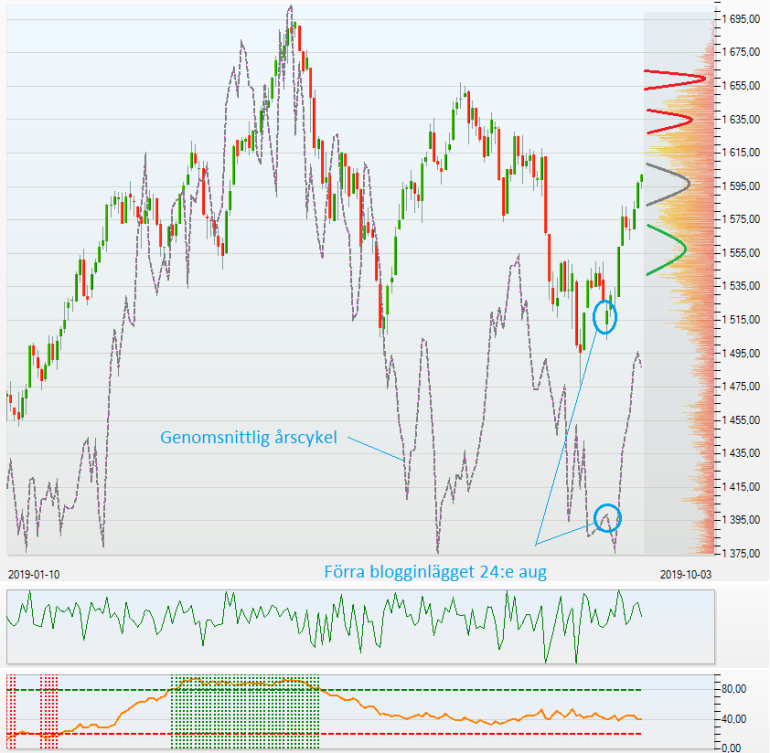Image resolution: width=770 pixels, height=753 pixels.
Task: Click the 1 515,00 price axis label
Action: pyautogui.click(x=741, y=320)
